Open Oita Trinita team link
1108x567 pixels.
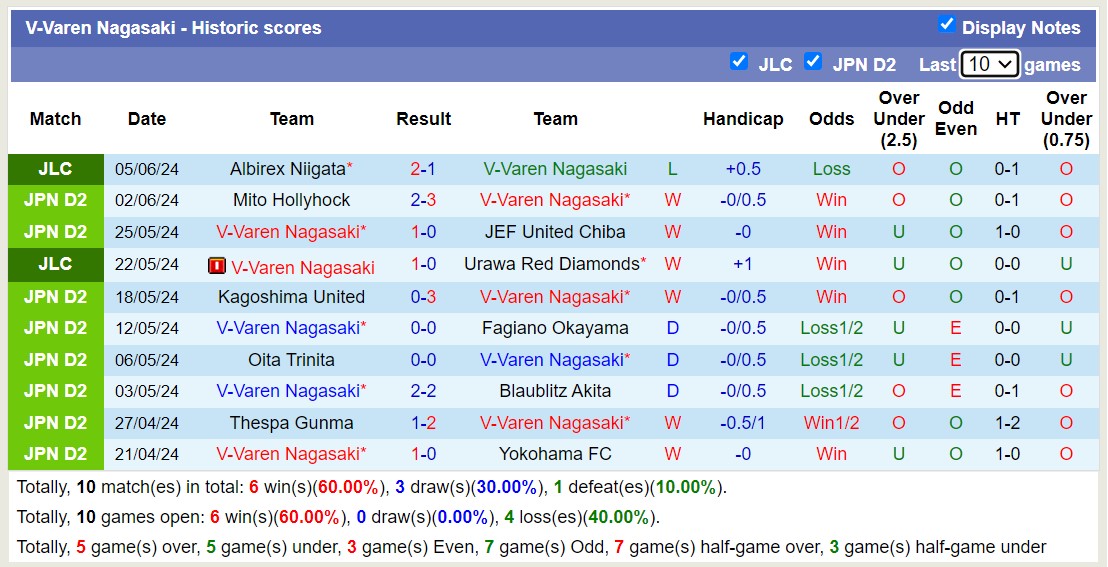[291, 360]
